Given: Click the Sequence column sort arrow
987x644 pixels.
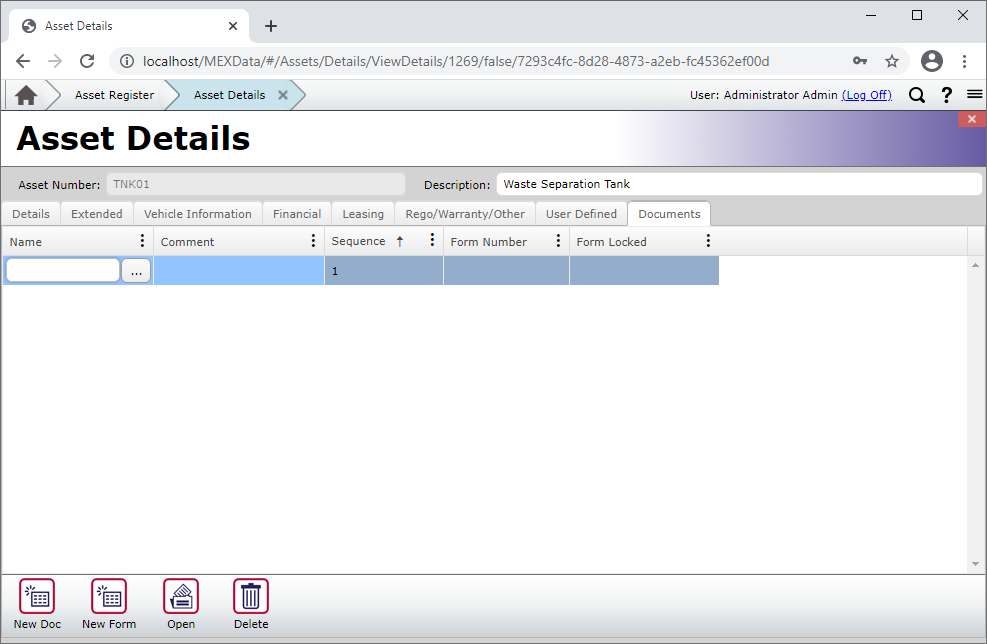Looking at the screenshot, I should (x=401, y=240).
